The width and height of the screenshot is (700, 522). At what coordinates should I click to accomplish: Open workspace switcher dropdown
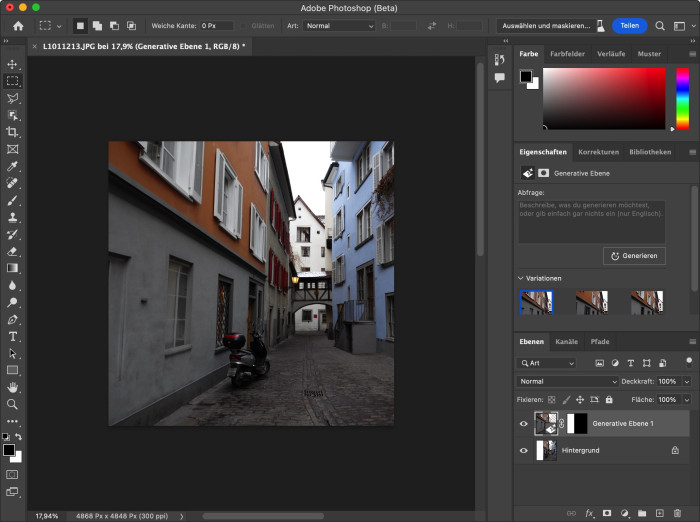click(683, 26)
